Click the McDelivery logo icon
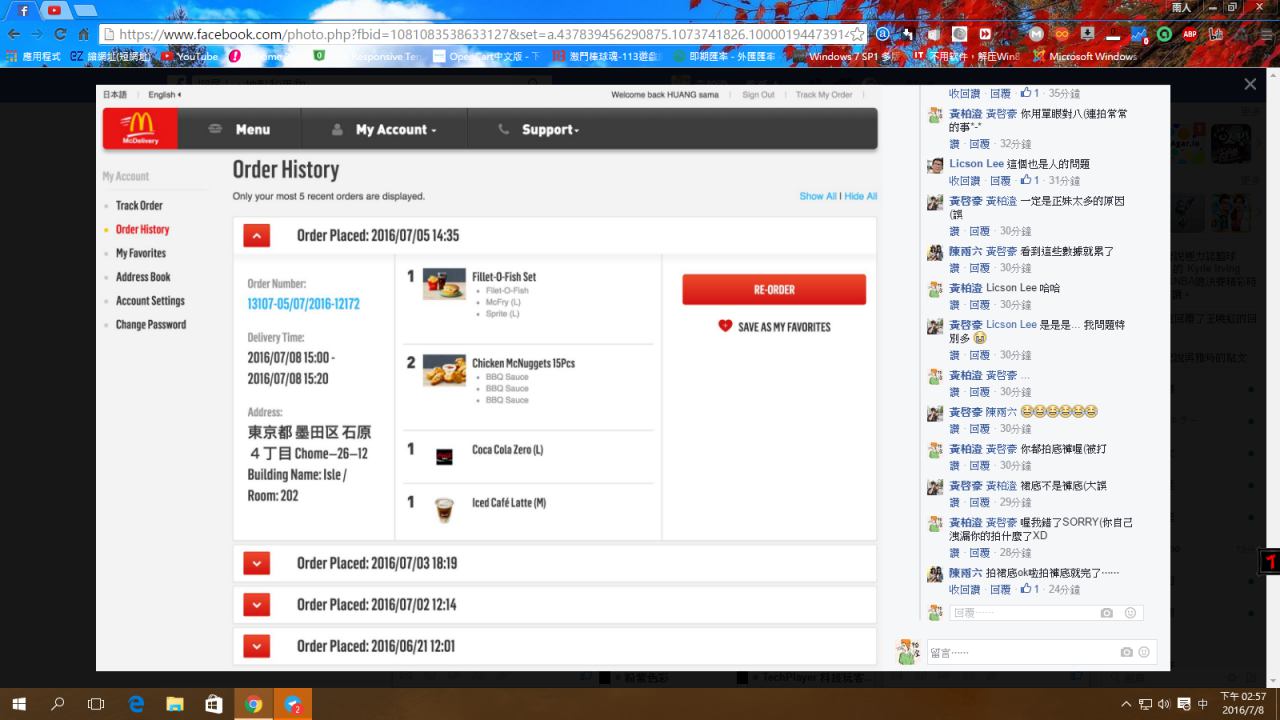1280x720 pixels. click(140, 129)
